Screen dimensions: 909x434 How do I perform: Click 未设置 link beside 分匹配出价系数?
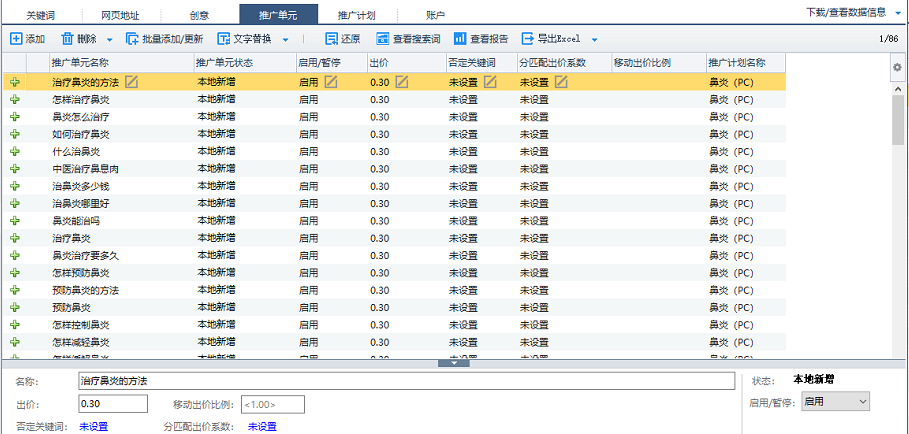point(263,427)
